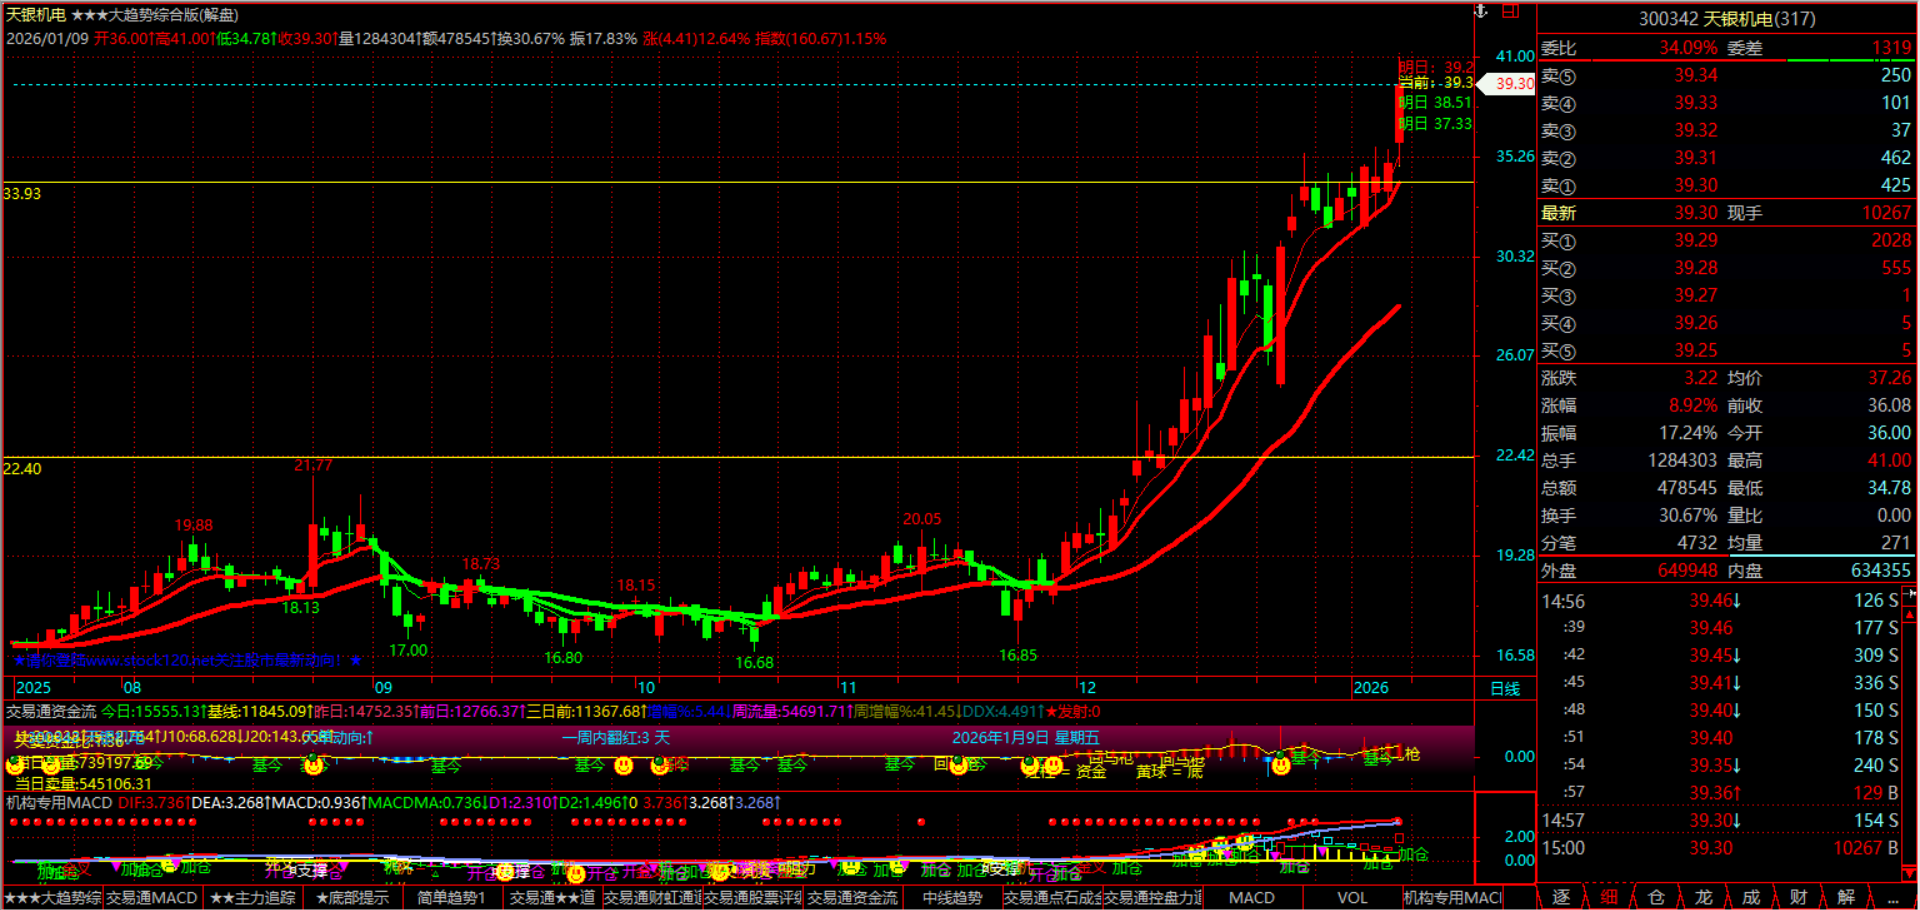Open stock title 300342 天银机电 selector
1920x910 pixels.
[x=1726, y=19]
